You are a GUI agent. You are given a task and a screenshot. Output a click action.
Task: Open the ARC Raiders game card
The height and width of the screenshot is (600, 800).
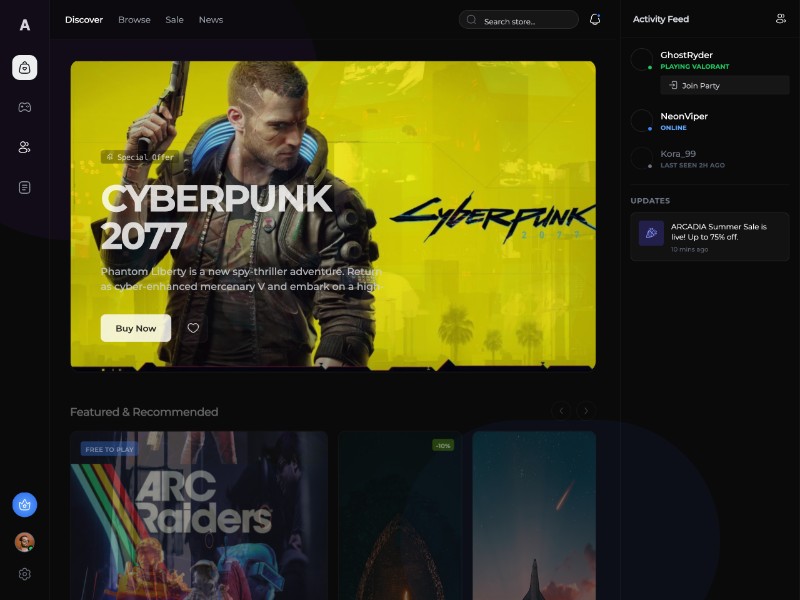click(199, 515)
